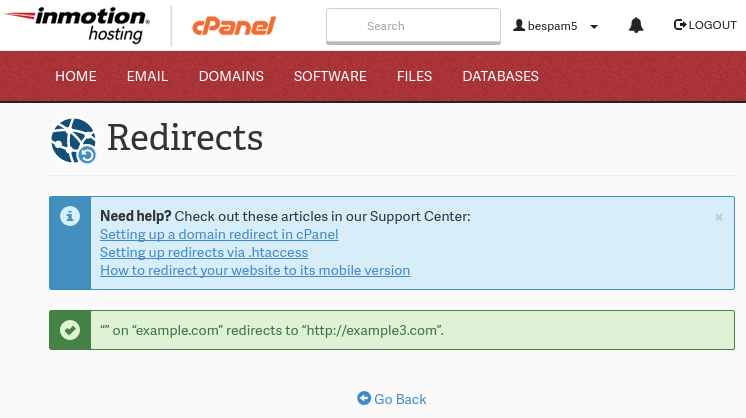Screen dimensions: 746x418
Task: Click the LOGOUT button
Action: coord(705,25)
